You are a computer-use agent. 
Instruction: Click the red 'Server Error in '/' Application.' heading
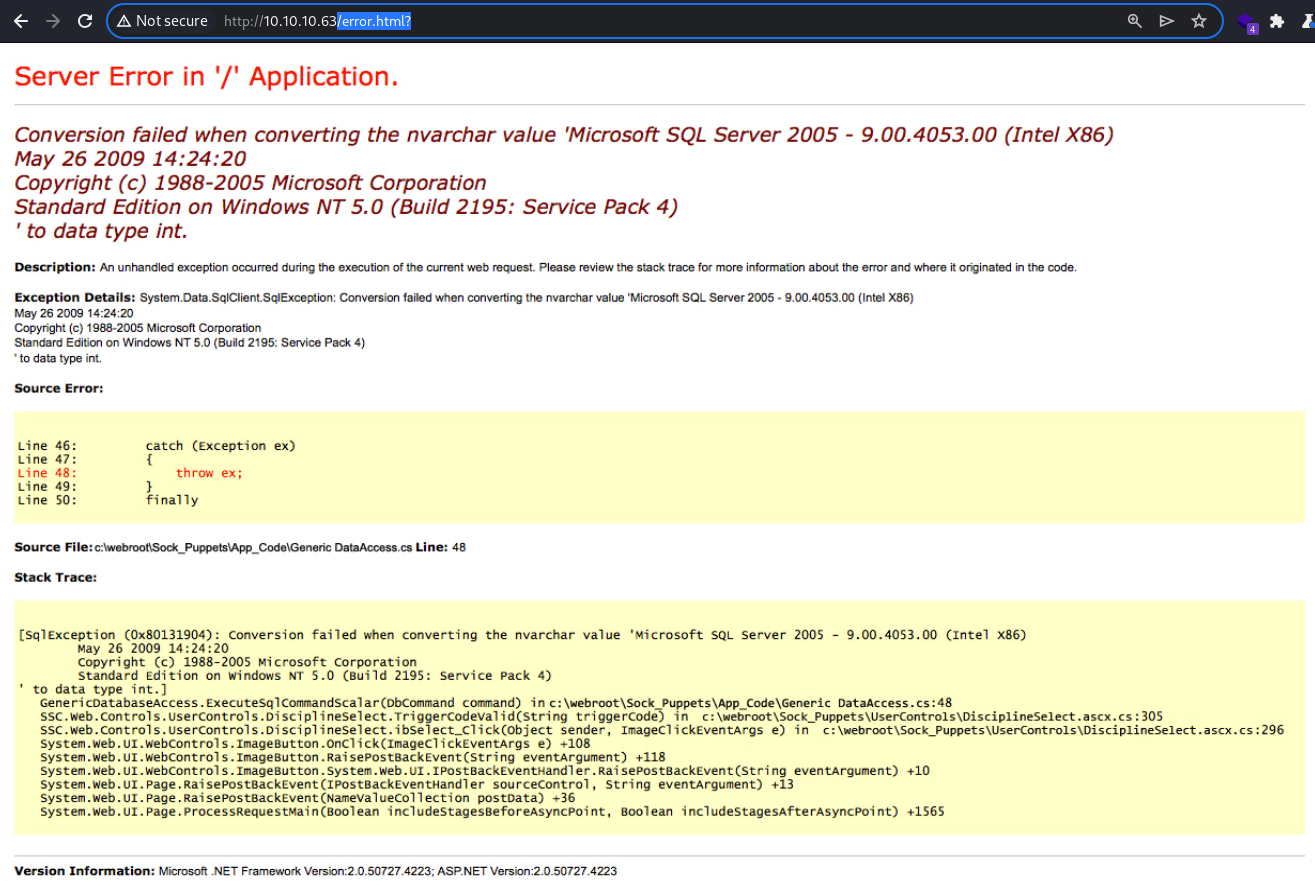[x=206, y=77]
